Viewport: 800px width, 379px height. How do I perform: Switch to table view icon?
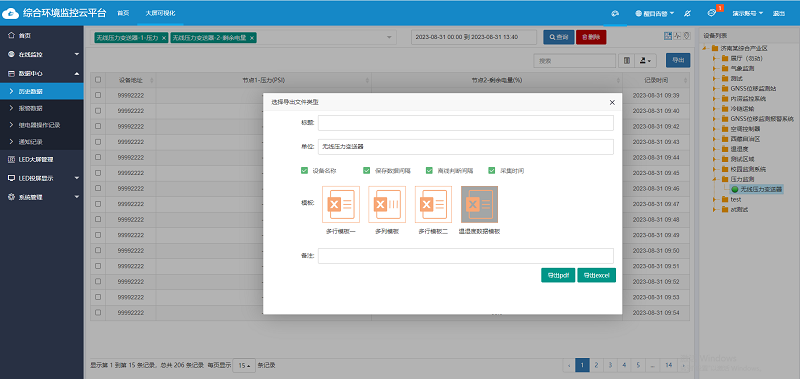pos(668,36)
